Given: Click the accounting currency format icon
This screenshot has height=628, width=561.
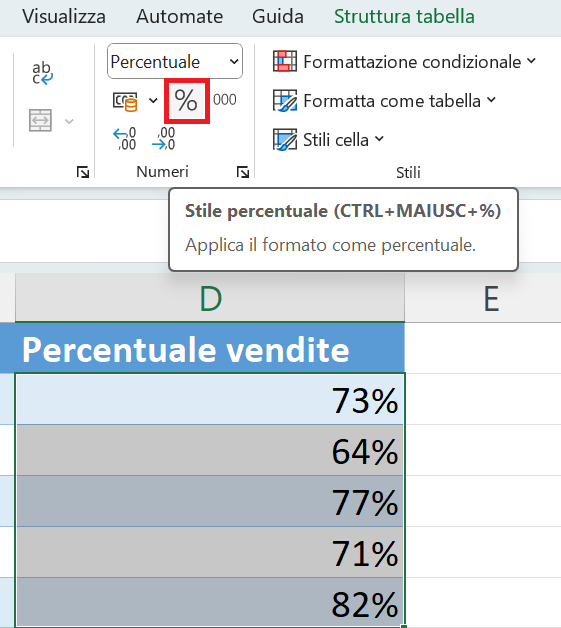Looking at the screenshot, I should 125,101.
